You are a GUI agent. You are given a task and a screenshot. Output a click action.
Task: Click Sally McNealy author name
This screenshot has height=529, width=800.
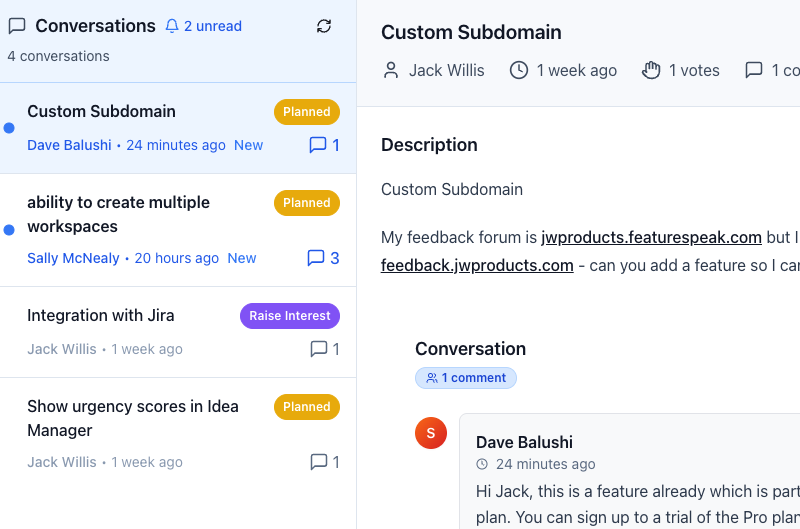pyautogui.click(x=73, y=258)
